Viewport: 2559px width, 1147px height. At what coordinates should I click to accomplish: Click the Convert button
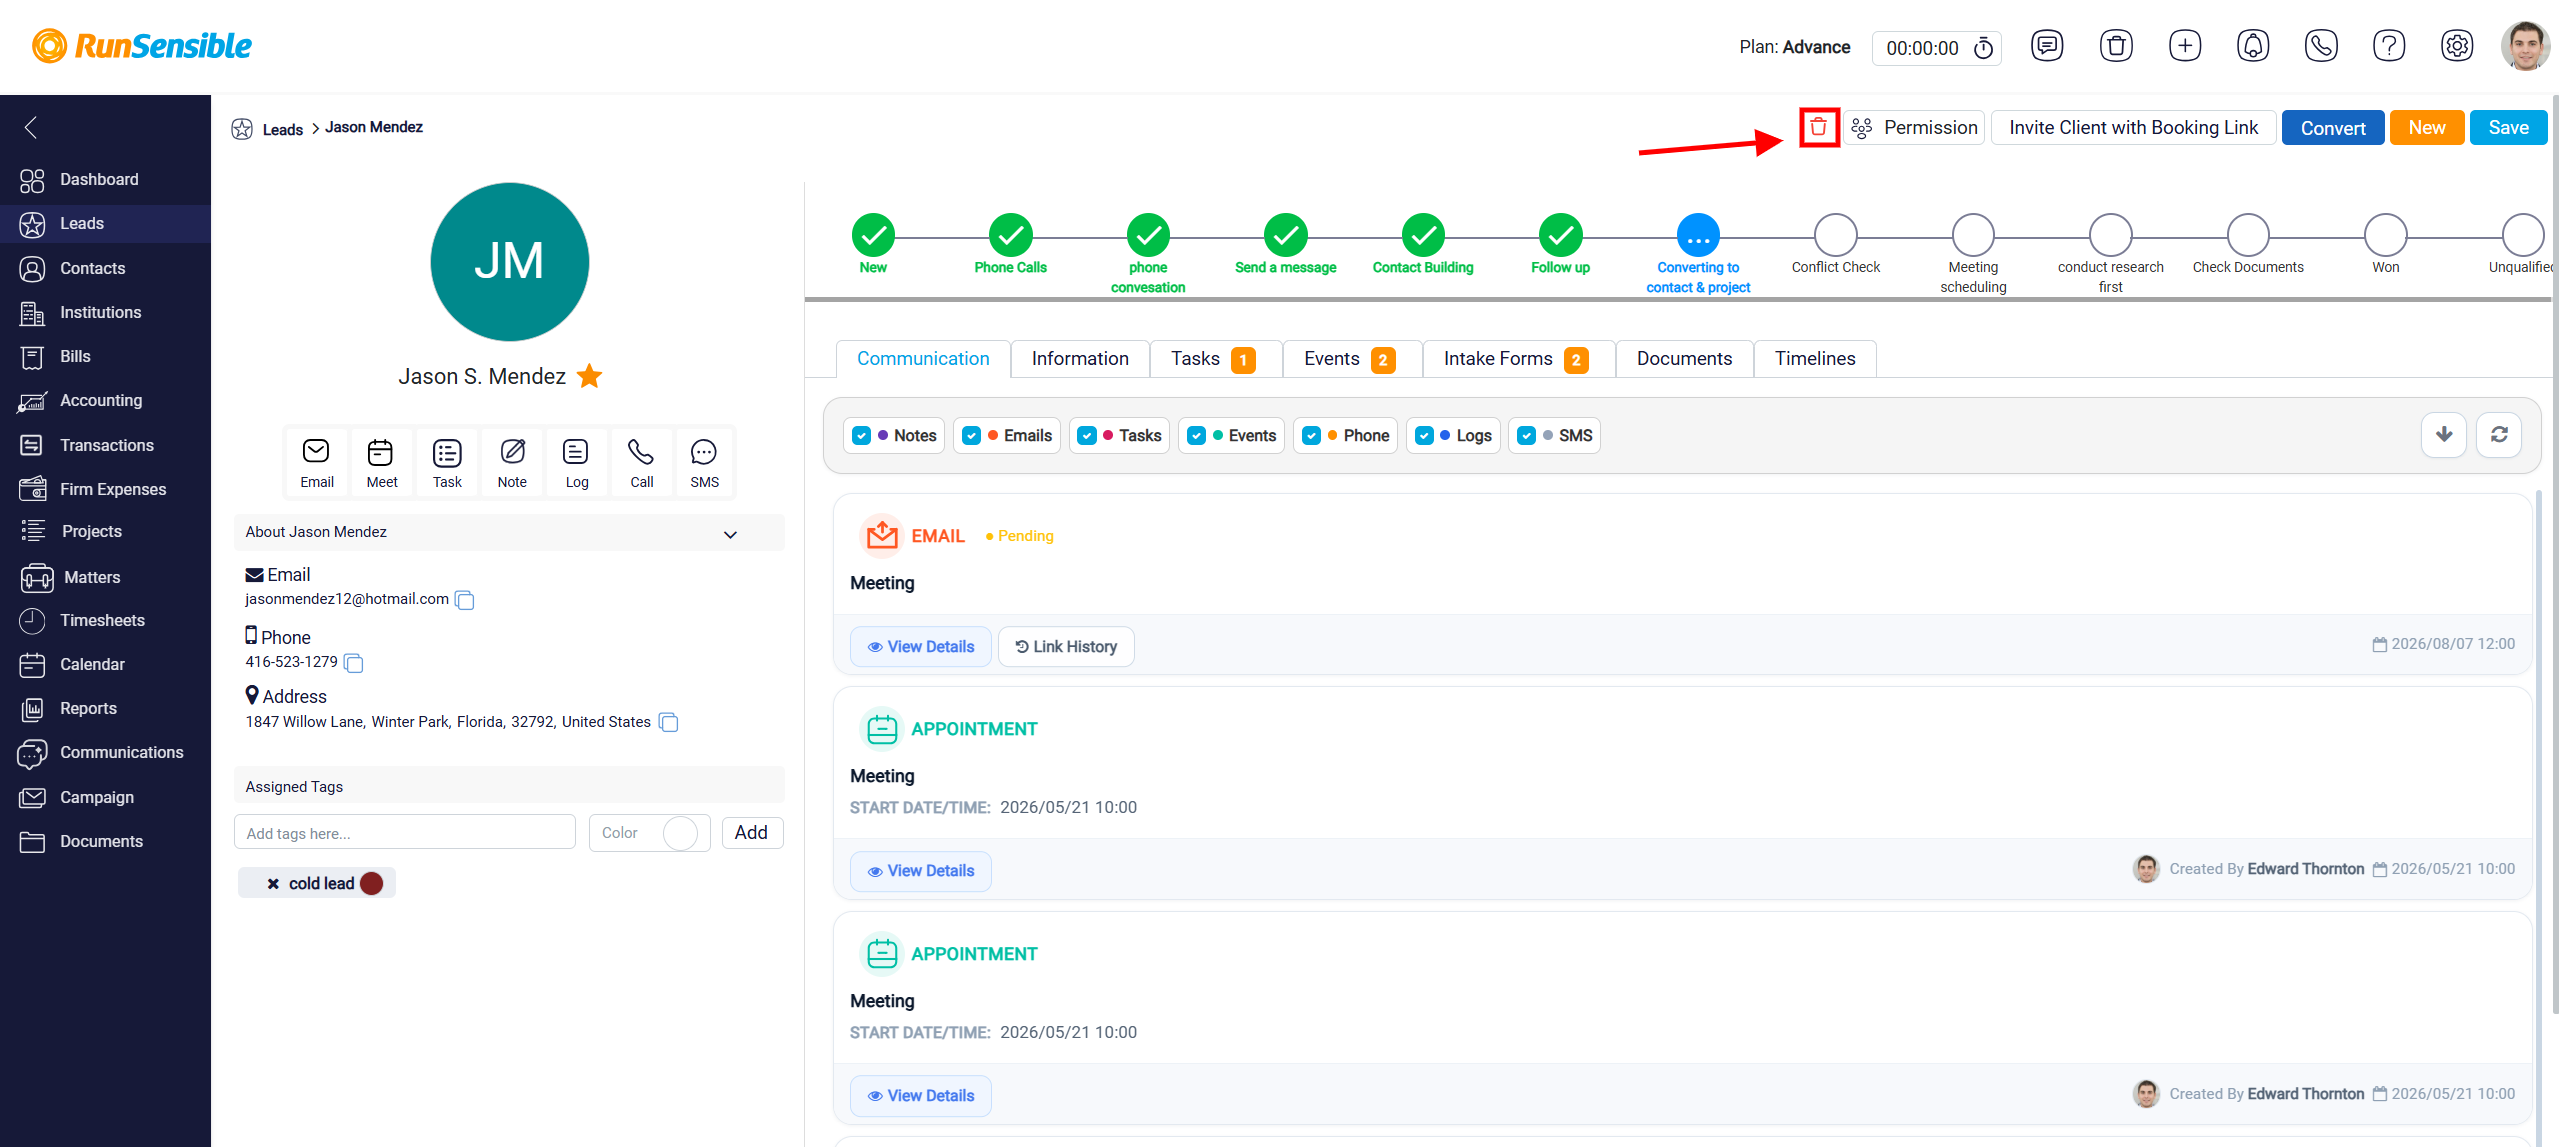point(2332,128)
